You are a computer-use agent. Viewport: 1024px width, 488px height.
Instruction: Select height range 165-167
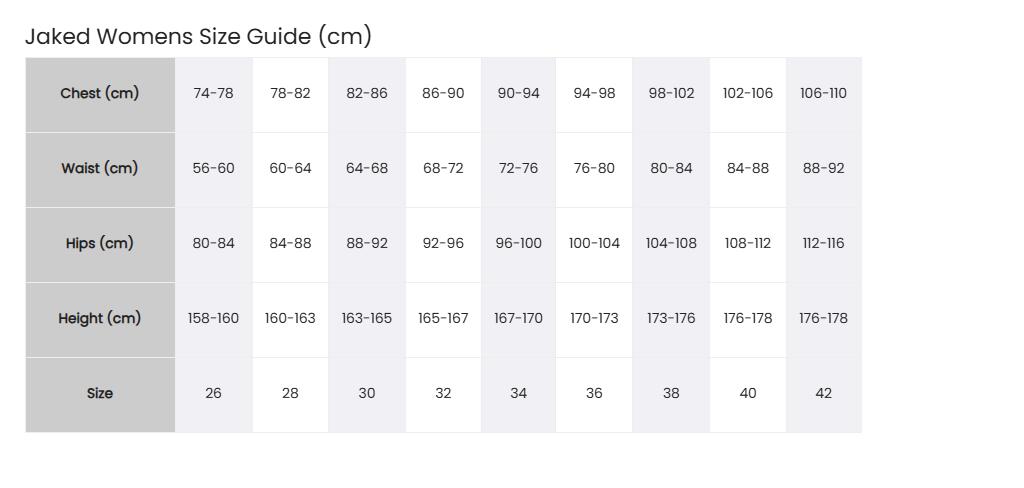(443, 319)
